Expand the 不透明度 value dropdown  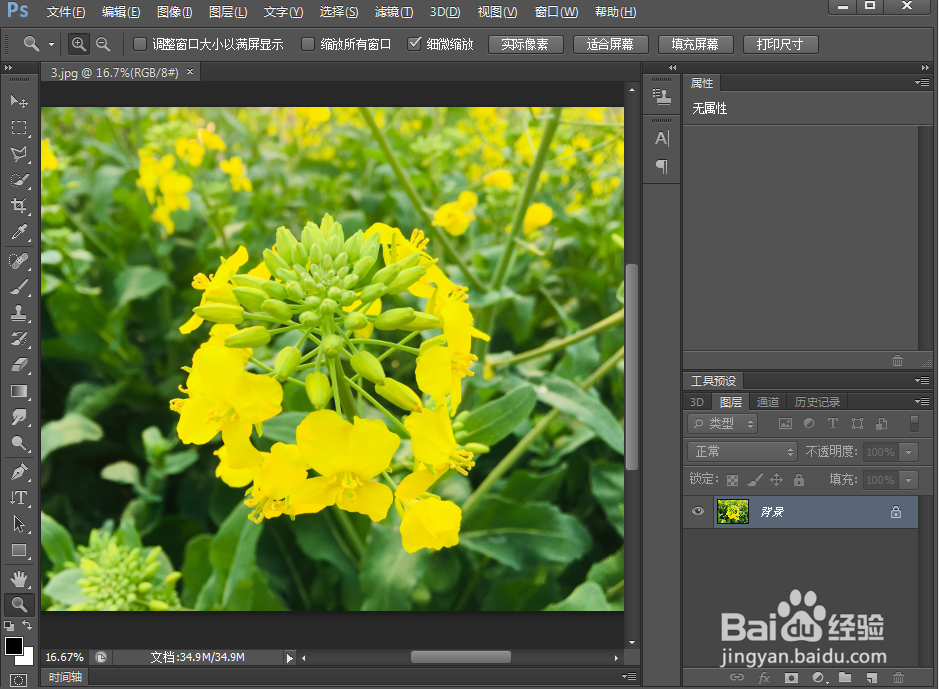(908, 451)
